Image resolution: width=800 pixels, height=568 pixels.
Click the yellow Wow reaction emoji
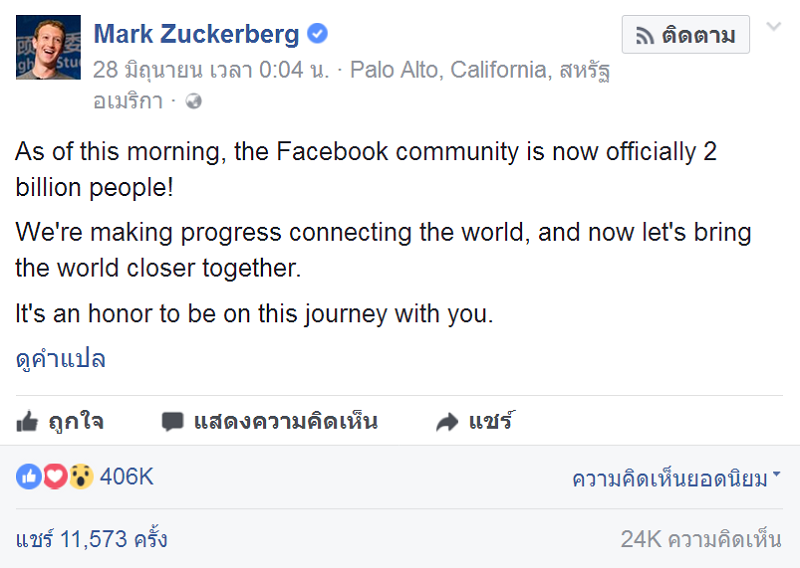pyautogui.click(x=80, y=477)
